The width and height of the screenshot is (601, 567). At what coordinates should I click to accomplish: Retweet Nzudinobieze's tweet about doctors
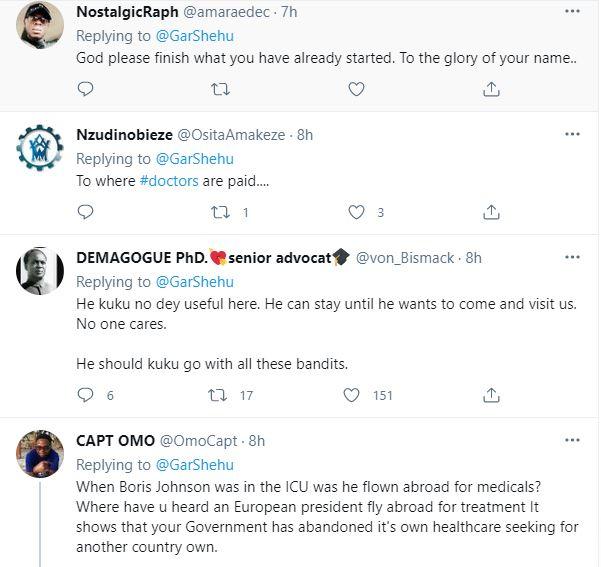[220, 212]
